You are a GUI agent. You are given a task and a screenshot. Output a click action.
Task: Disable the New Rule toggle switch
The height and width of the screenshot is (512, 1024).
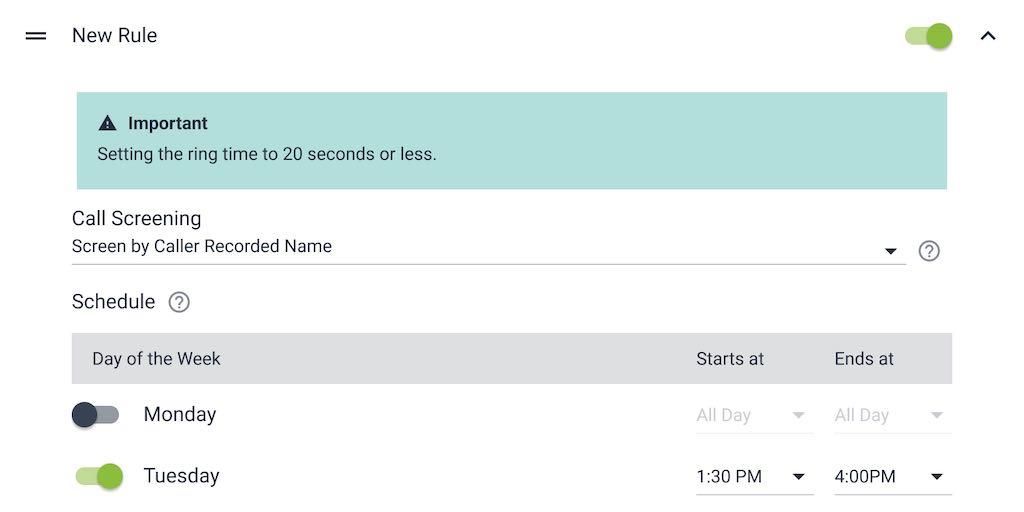pos(928,36)
